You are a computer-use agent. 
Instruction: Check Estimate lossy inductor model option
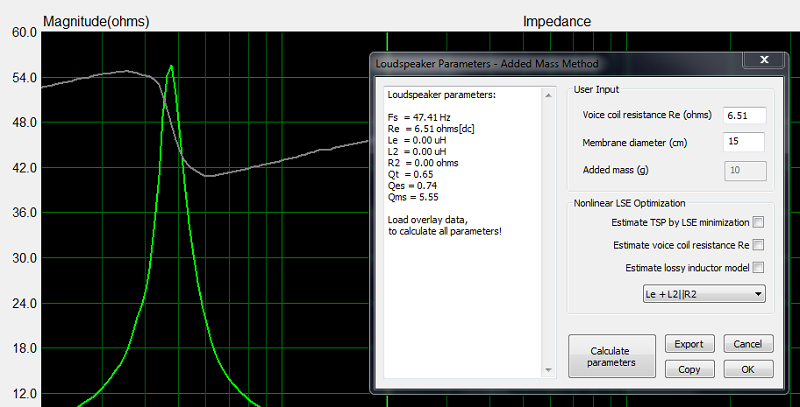tap(758, 267)
